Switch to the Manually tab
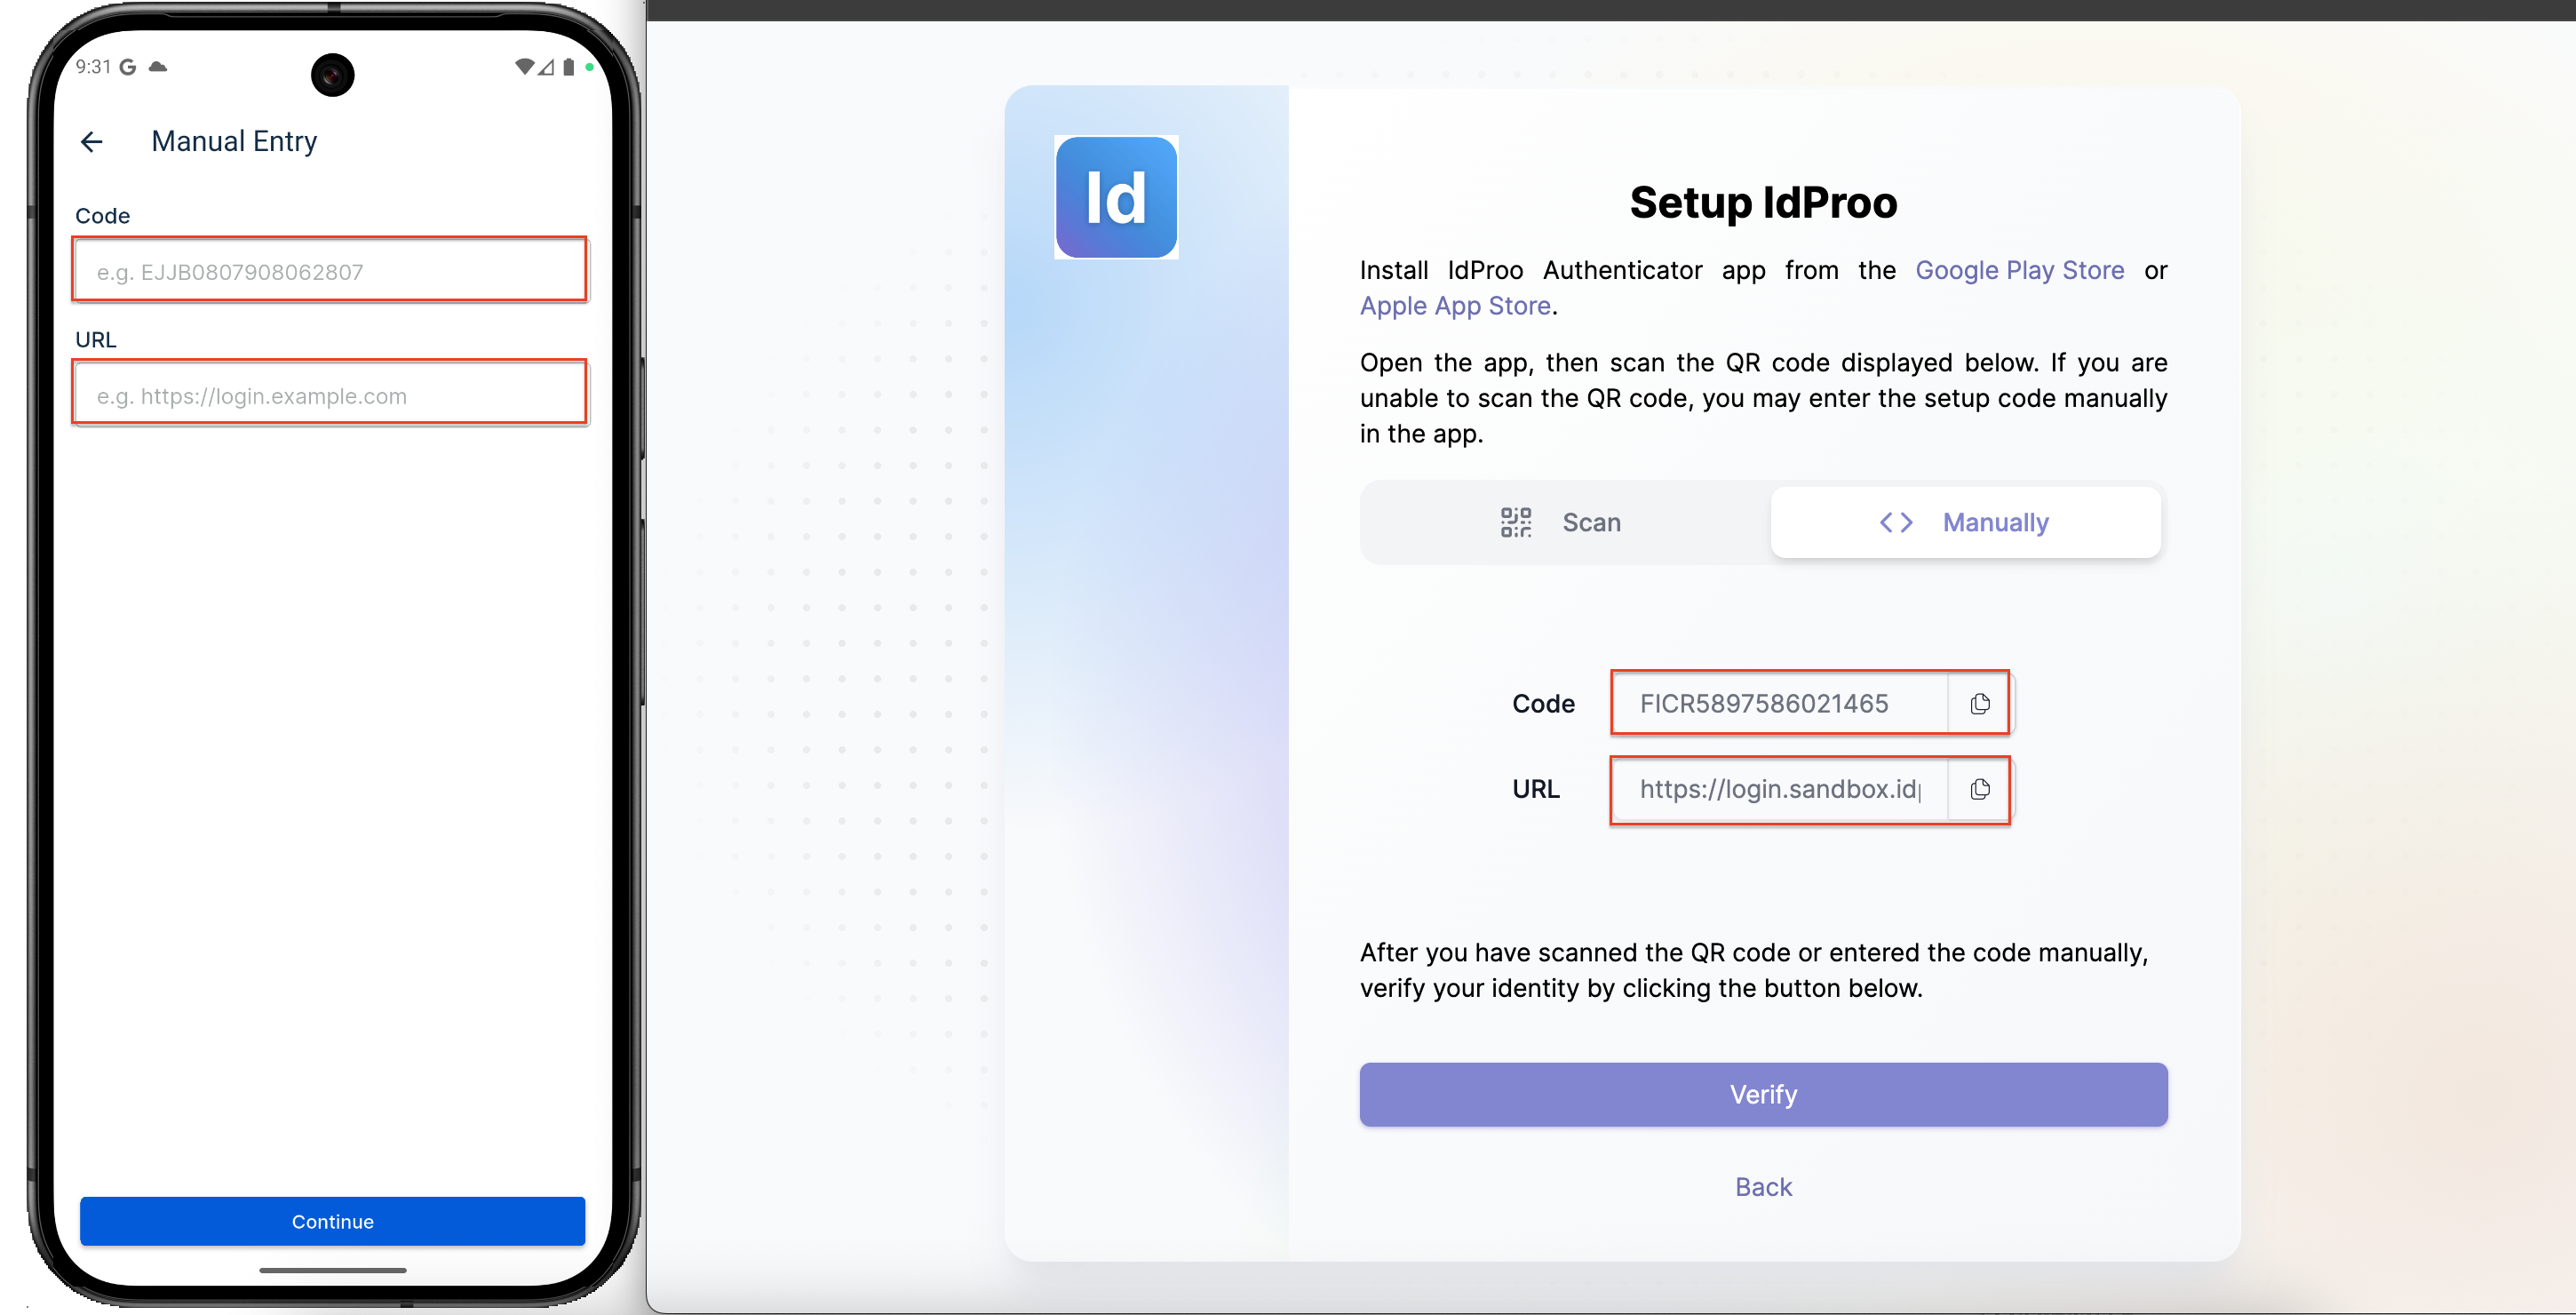Viewport: 2576px width, 1315px height. point(1965,523)
